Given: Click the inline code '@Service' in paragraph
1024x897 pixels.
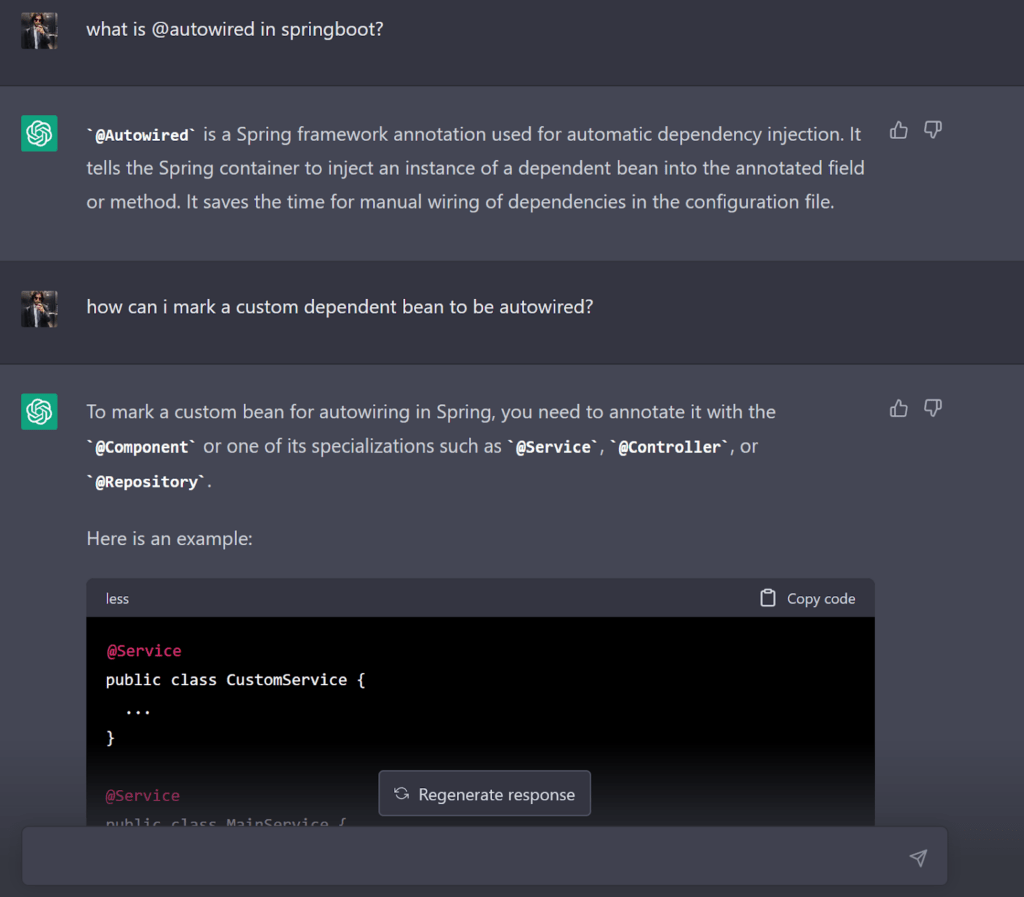Looking at the screenshot, I should click(553, 447).
